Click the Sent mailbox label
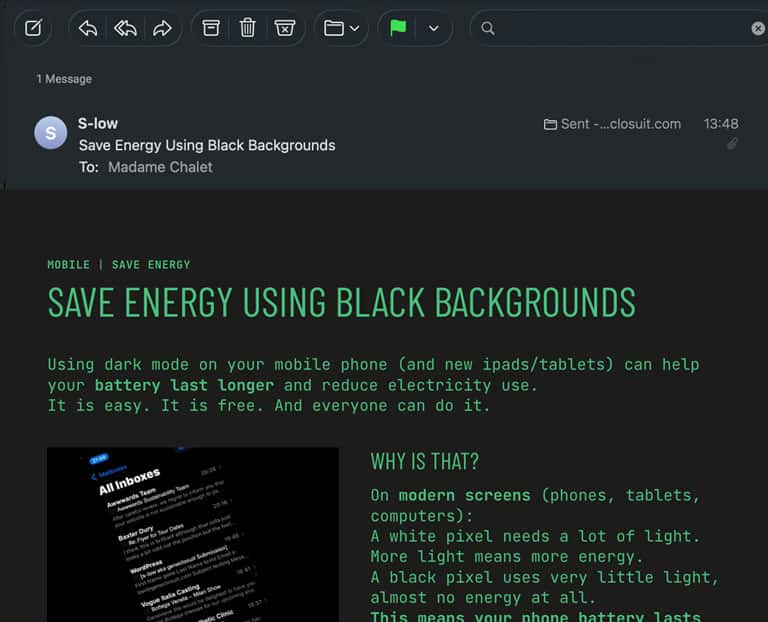This screenshot has width=768, height=622. [612, 124]
